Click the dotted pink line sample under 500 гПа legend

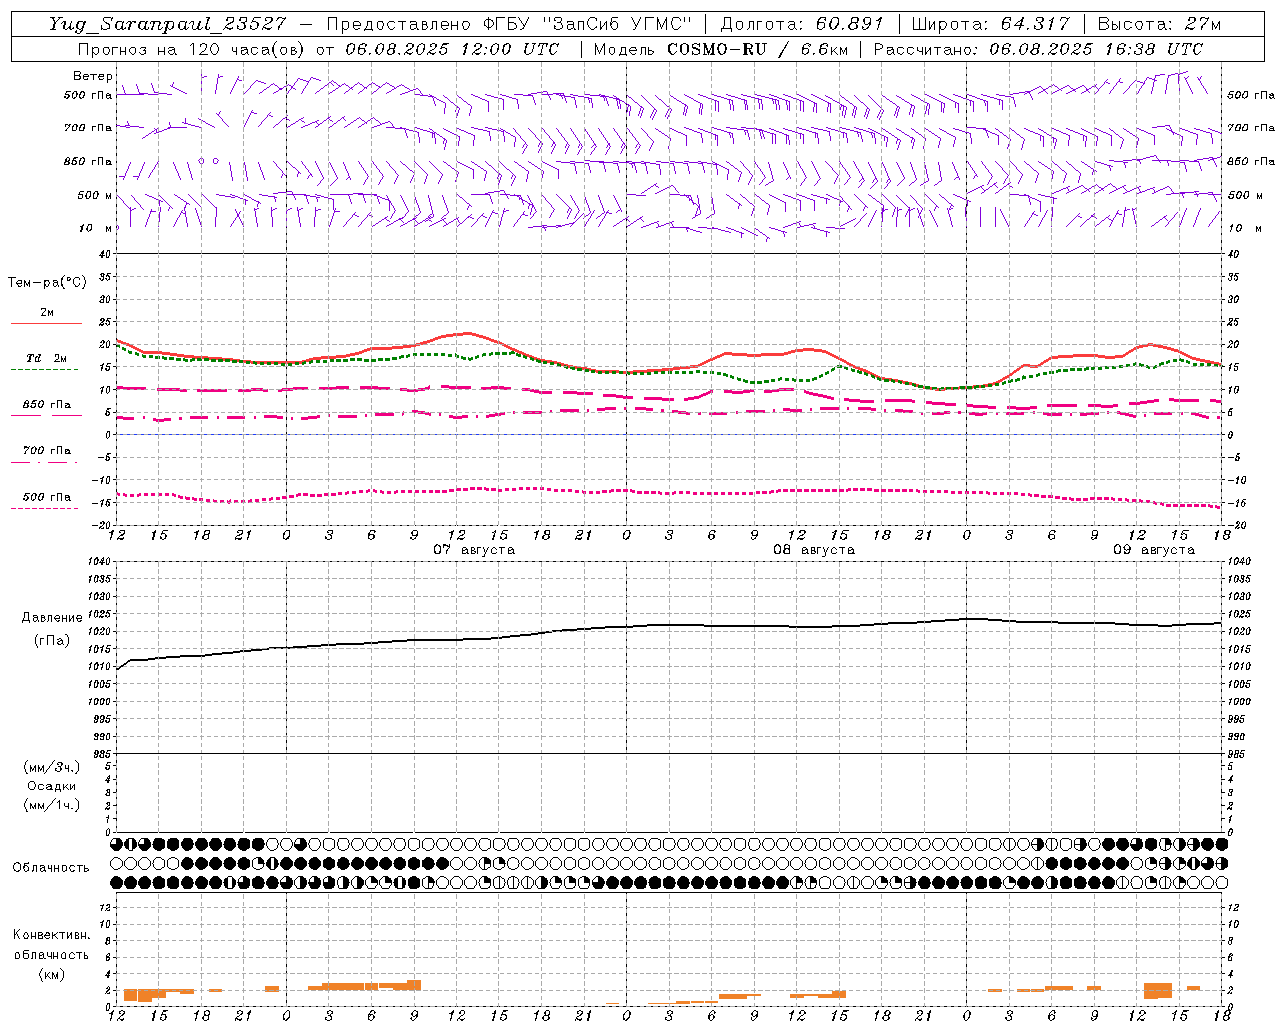(x=45, y=509)
